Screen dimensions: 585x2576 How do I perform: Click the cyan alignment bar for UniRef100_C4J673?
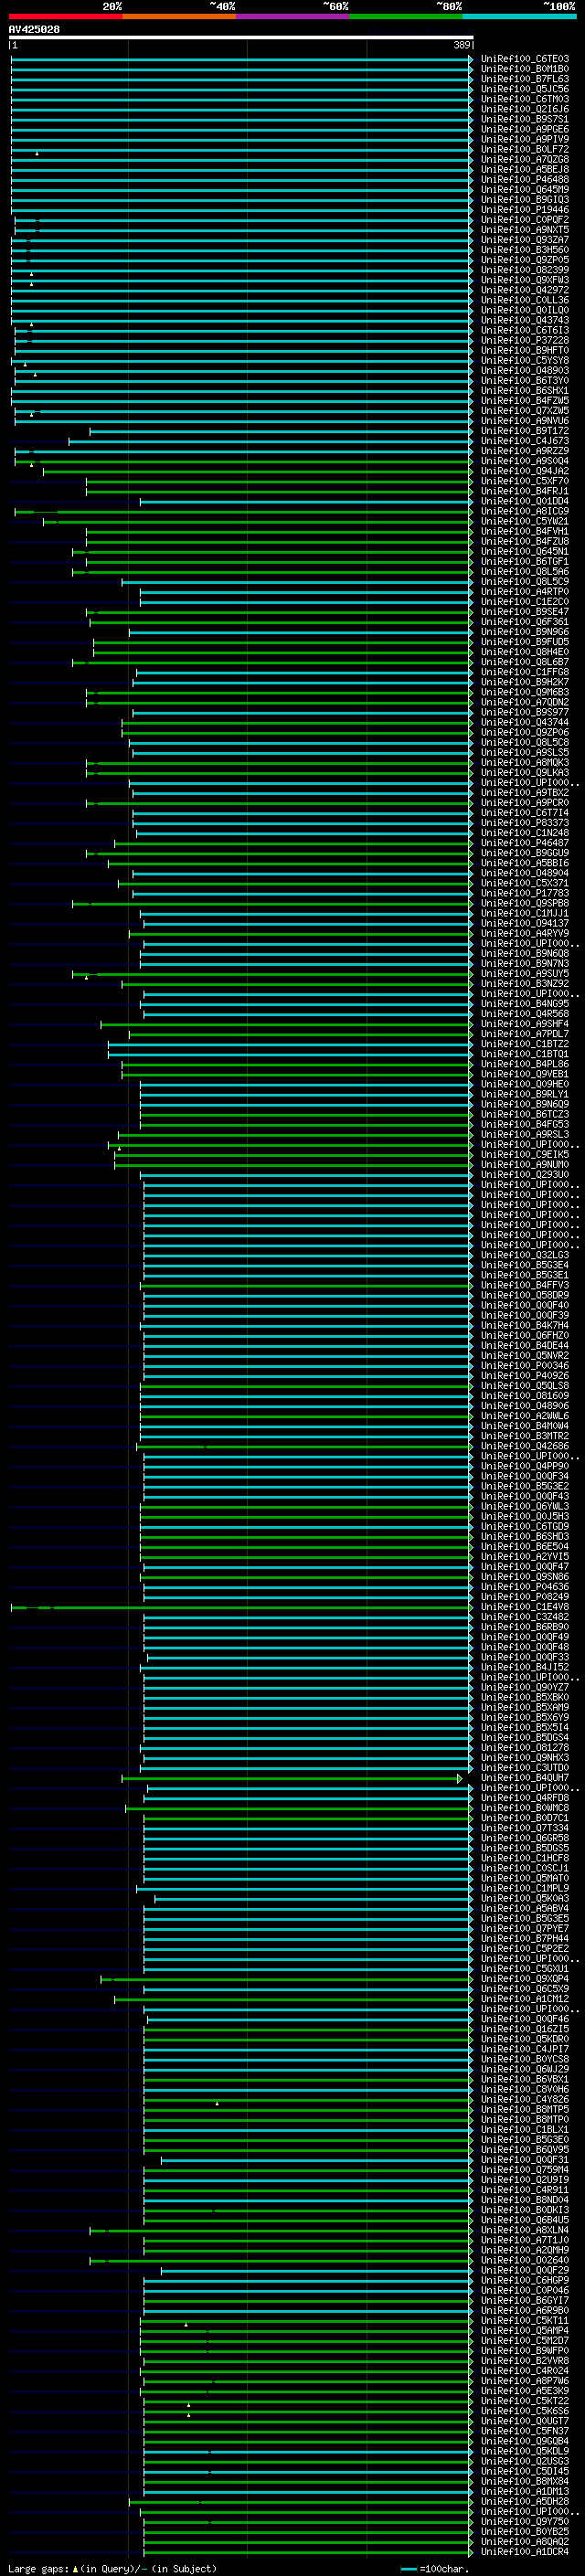tap(270, 441)
